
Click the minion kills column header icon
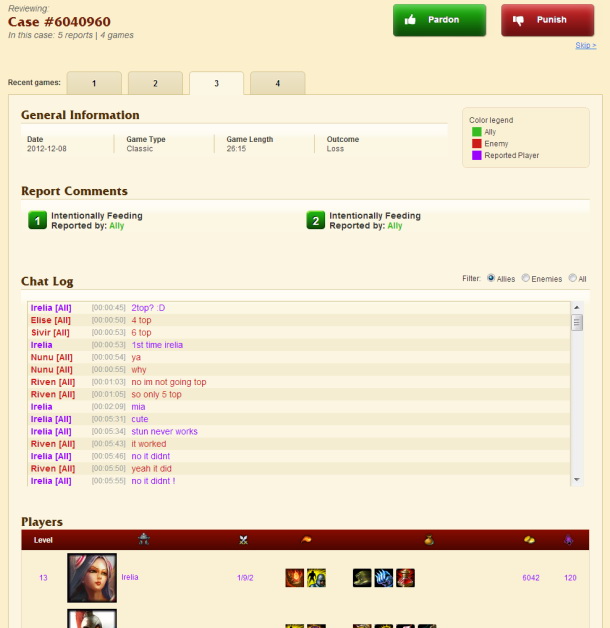click(x=569, y=540)
